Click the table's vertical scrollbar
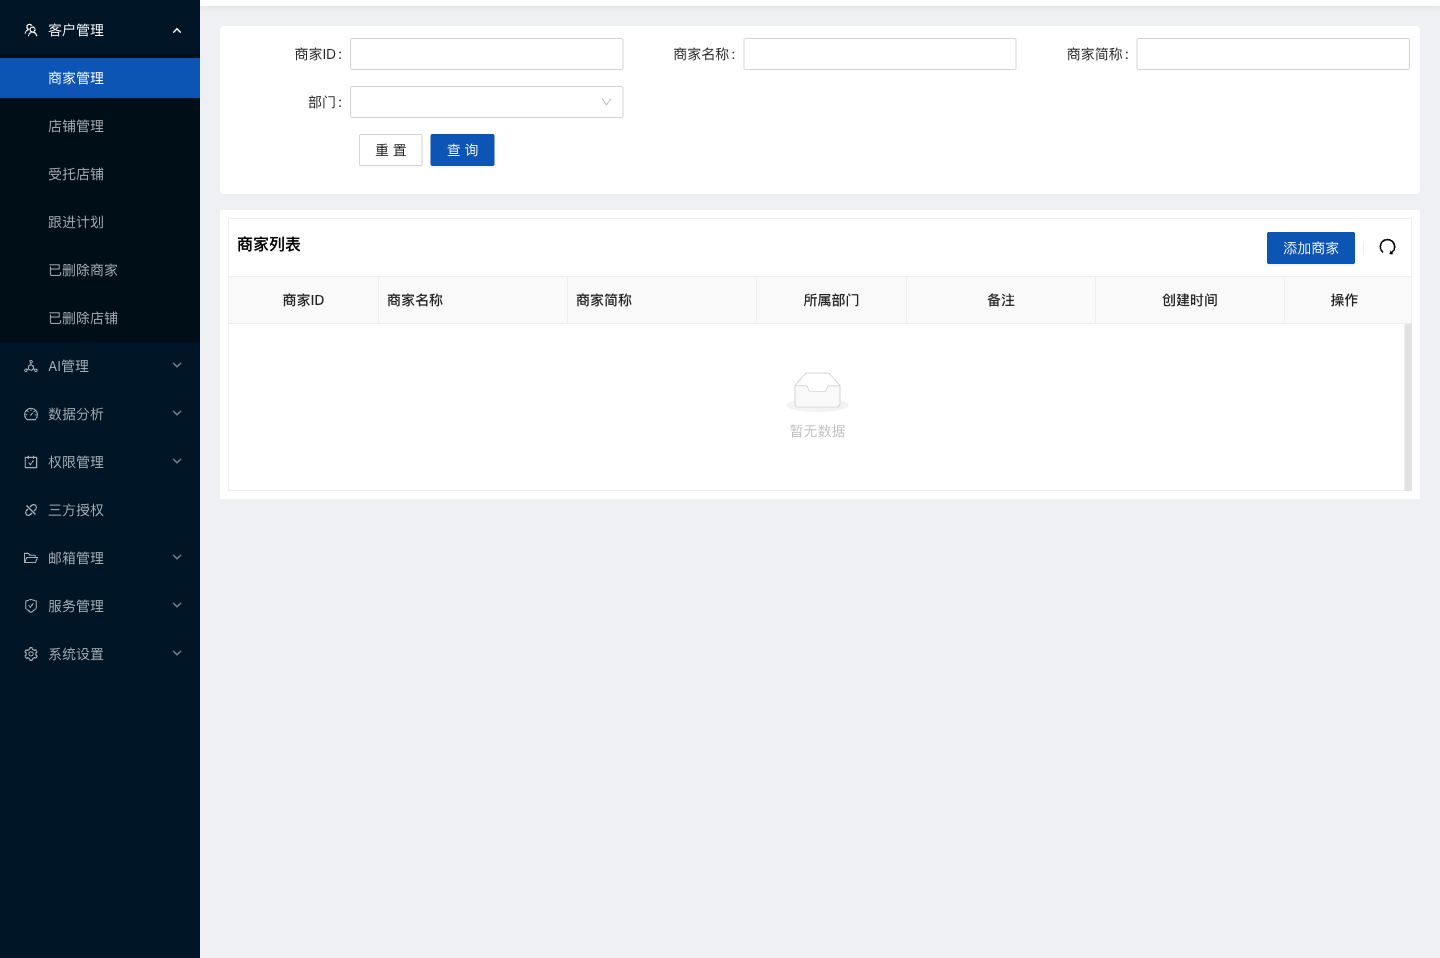This screenshot has width=1440, height=958. (x=1408, y=407)
